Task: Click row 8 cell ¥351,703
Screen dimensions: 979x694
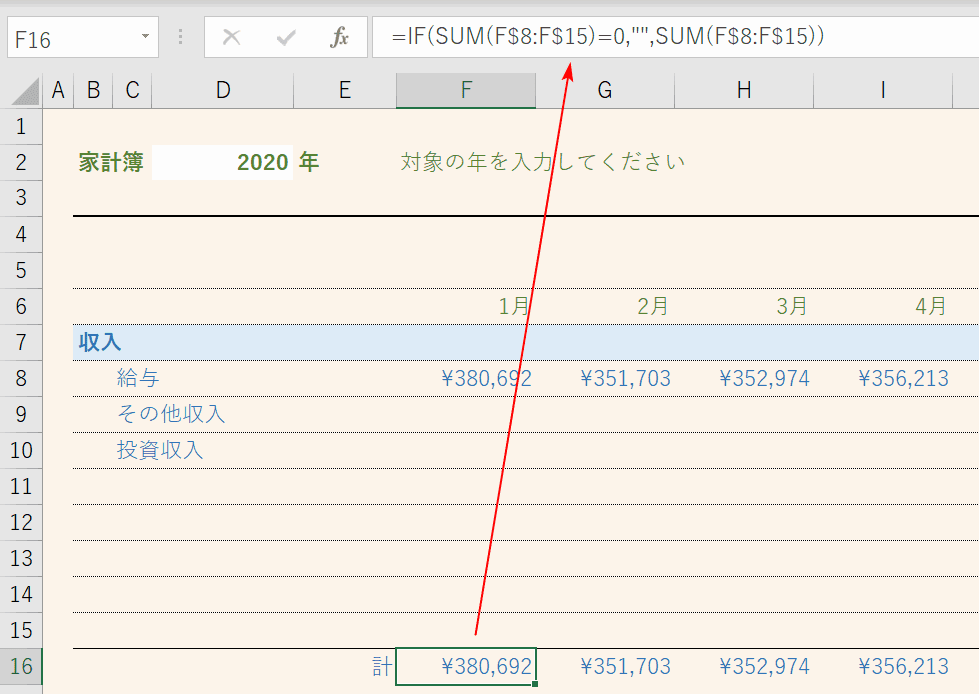Action: click(x=605, y=379)
